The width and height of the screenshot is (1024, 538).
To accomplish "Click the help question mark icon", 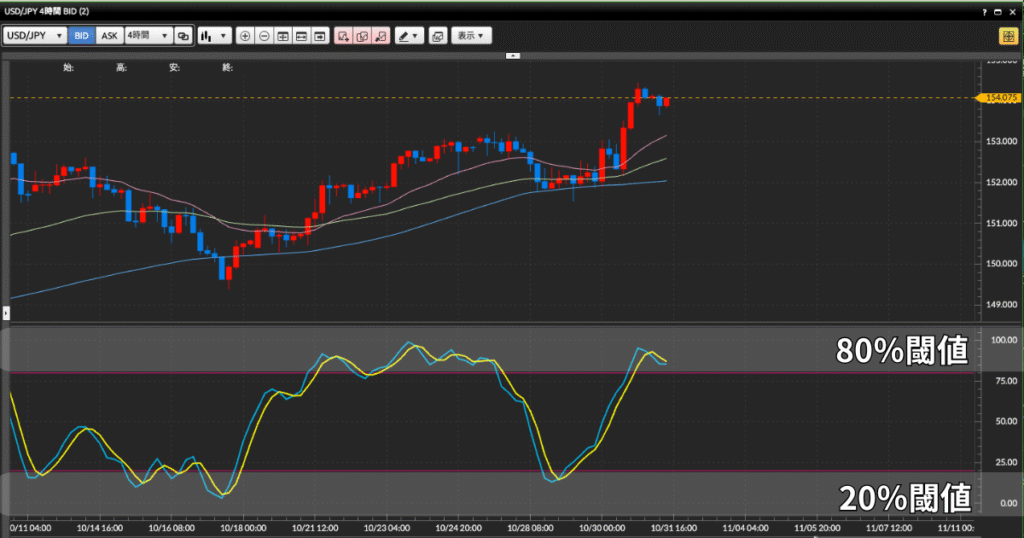I will click(x=985, y=10).
